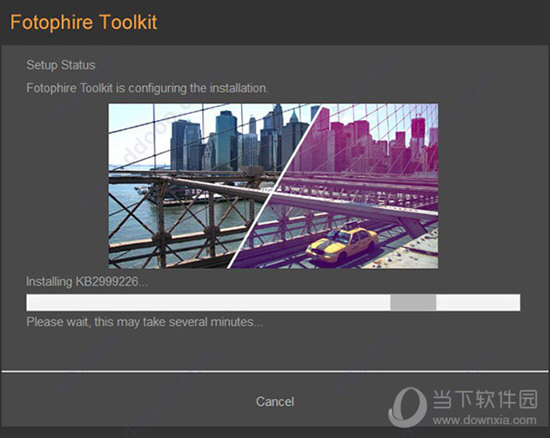Click 'Please wait, this may take several minutes...'
The image size is (550, 438).
coord(145,322)
